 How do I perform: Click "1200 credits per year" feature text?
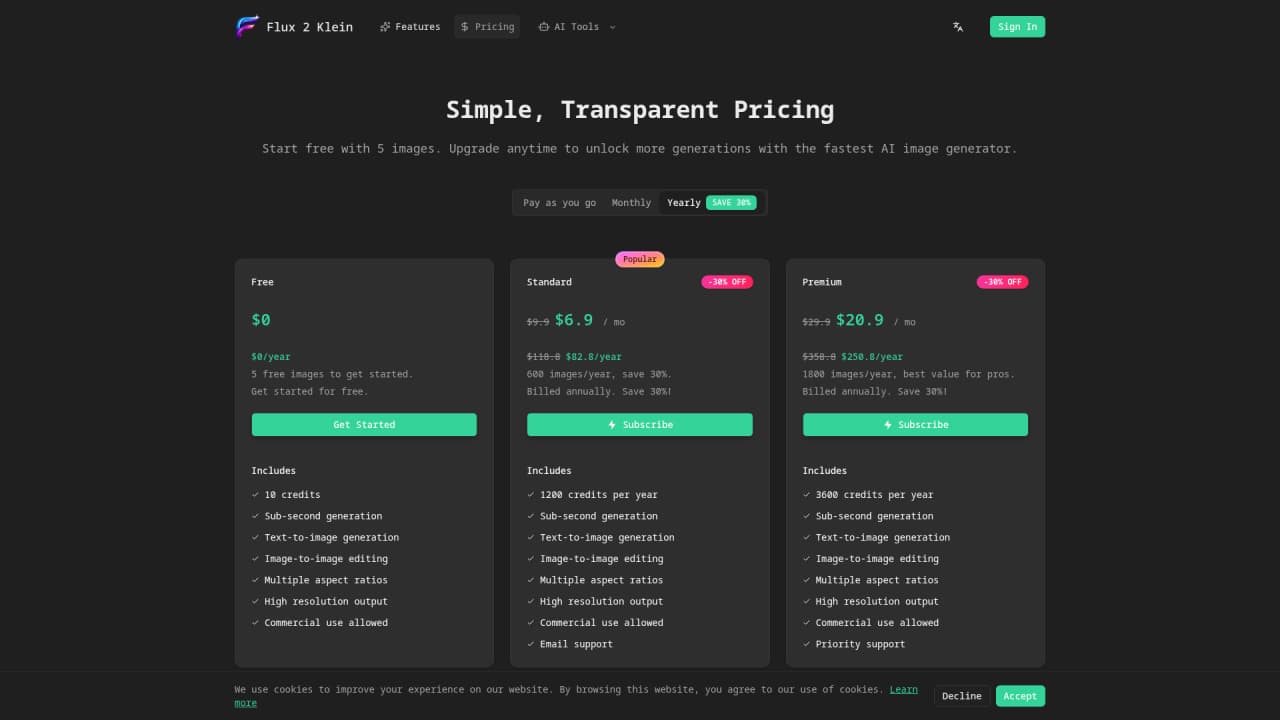[599, 495]
